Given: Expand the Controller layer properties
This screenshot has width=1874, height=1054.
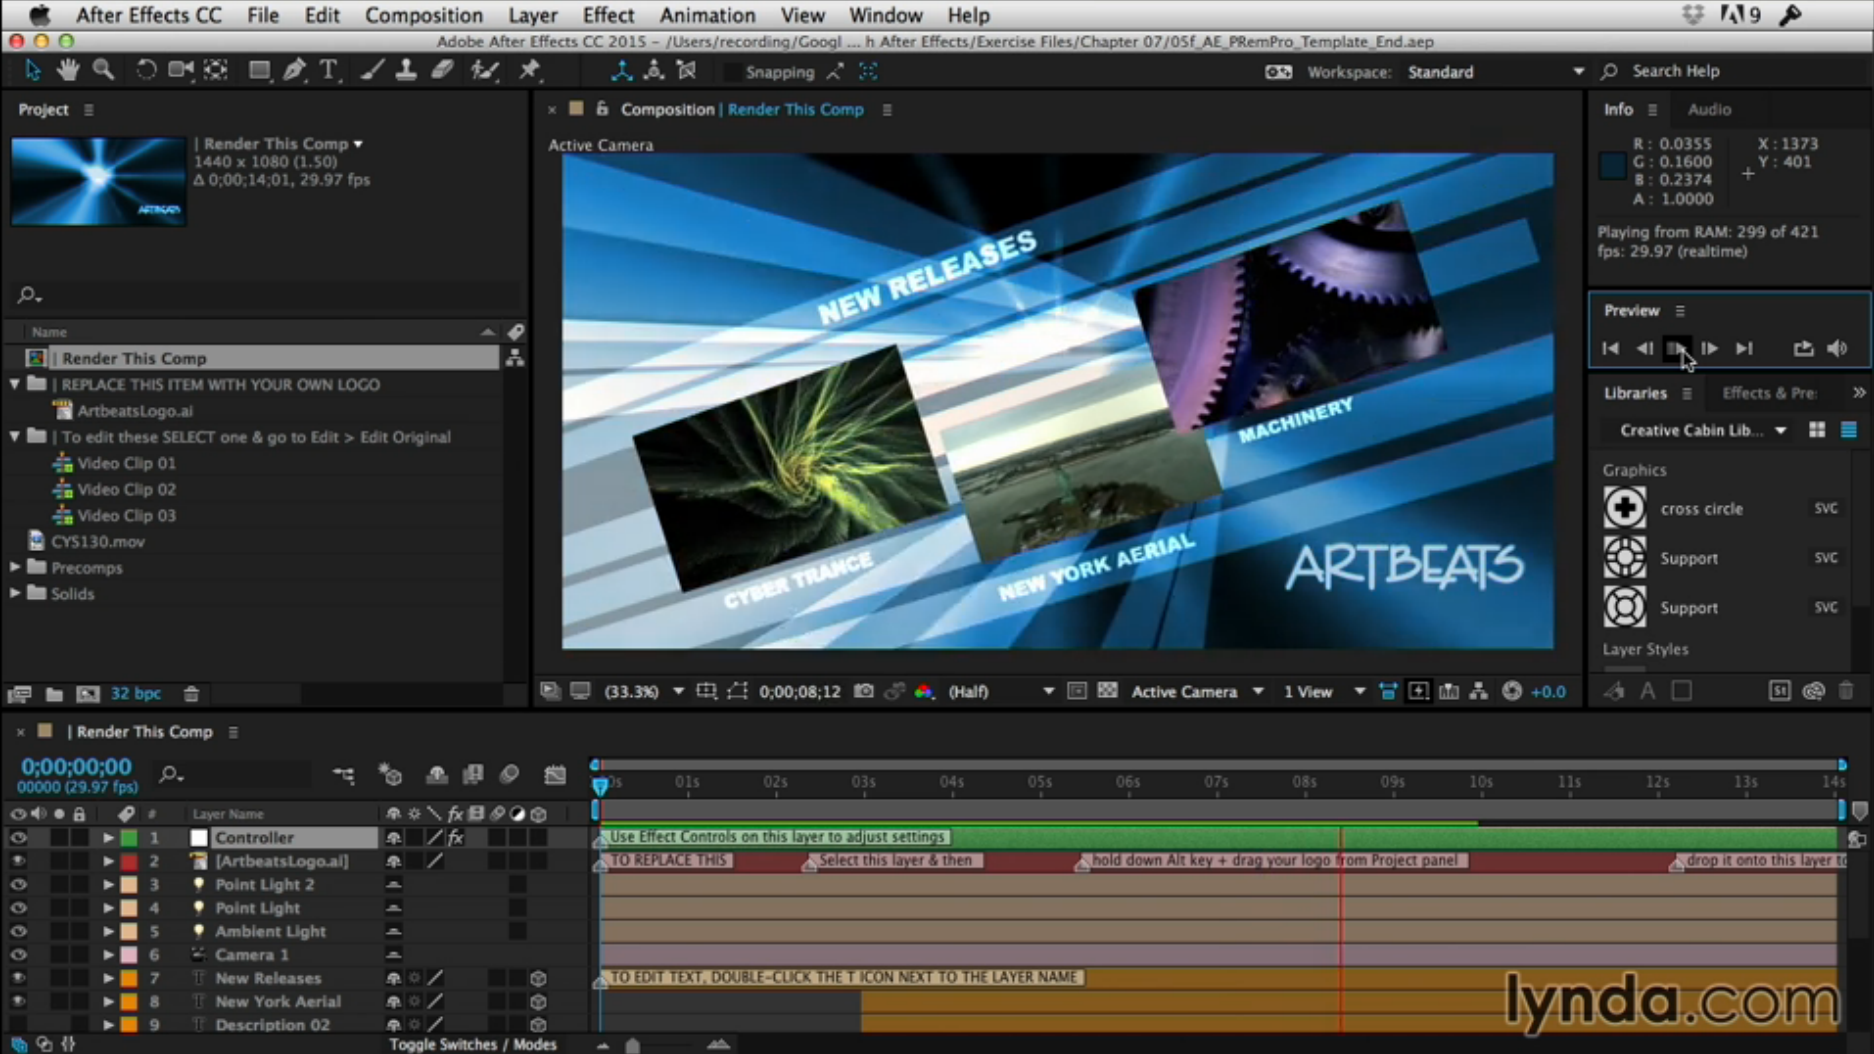Looking at the screenshot, I should point(108,838).
